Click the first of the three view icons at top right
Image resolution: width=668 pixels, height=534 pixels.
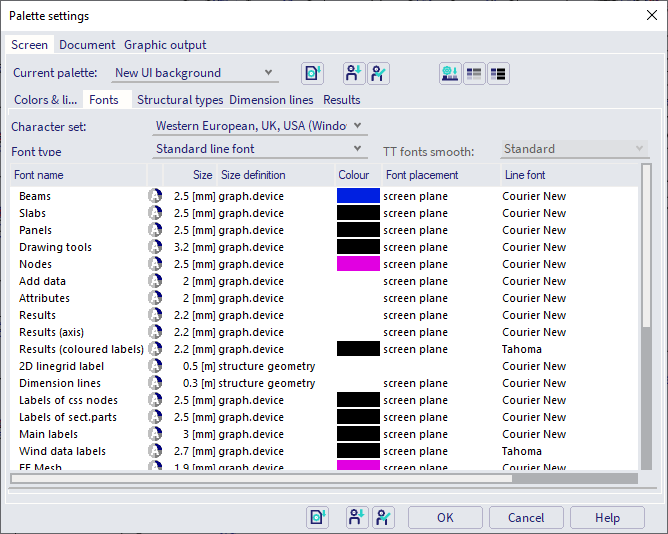tap(449, 73)
